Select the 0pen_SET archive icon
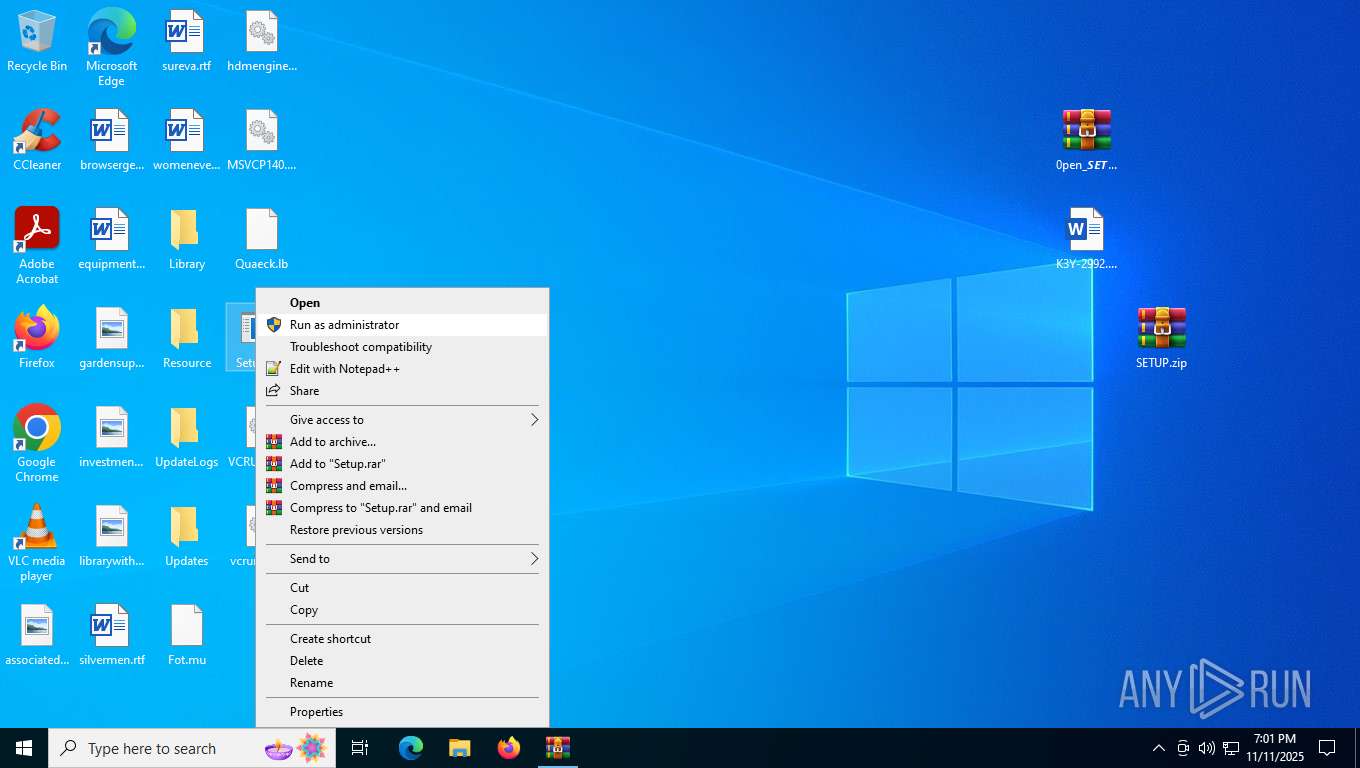Viewport: 1360px width, 768px height. pos(1086,140)
